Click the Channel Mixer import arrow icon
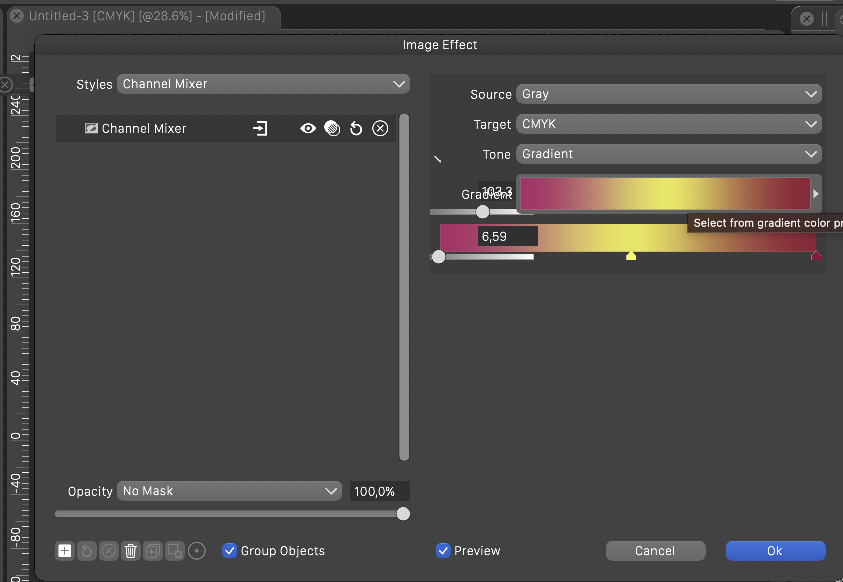The height and width of the screenshot is (582, 843). [260, 129]
